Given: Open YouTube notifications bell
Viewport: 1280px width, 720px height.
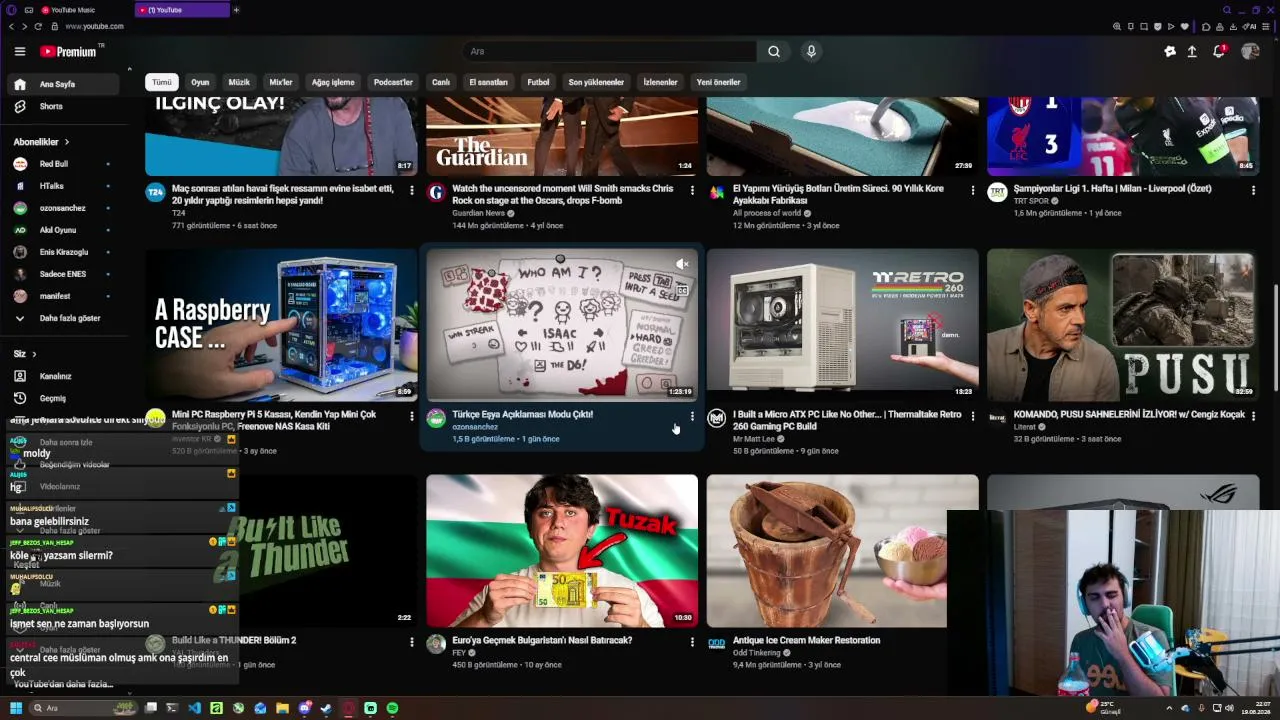Looking at the screenshot, I should [1219, 51].
